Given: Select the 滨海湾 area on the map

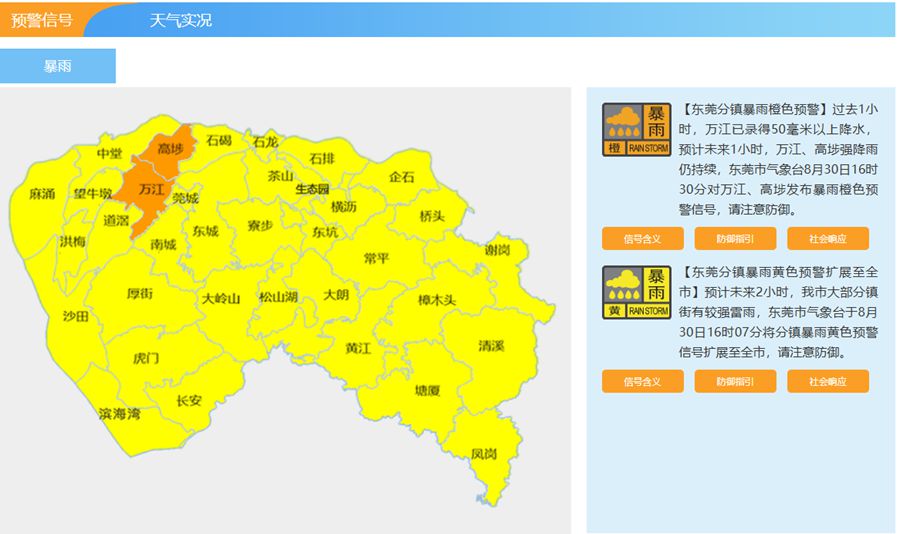Looking at the screenshot, I should tap(119, 414).
